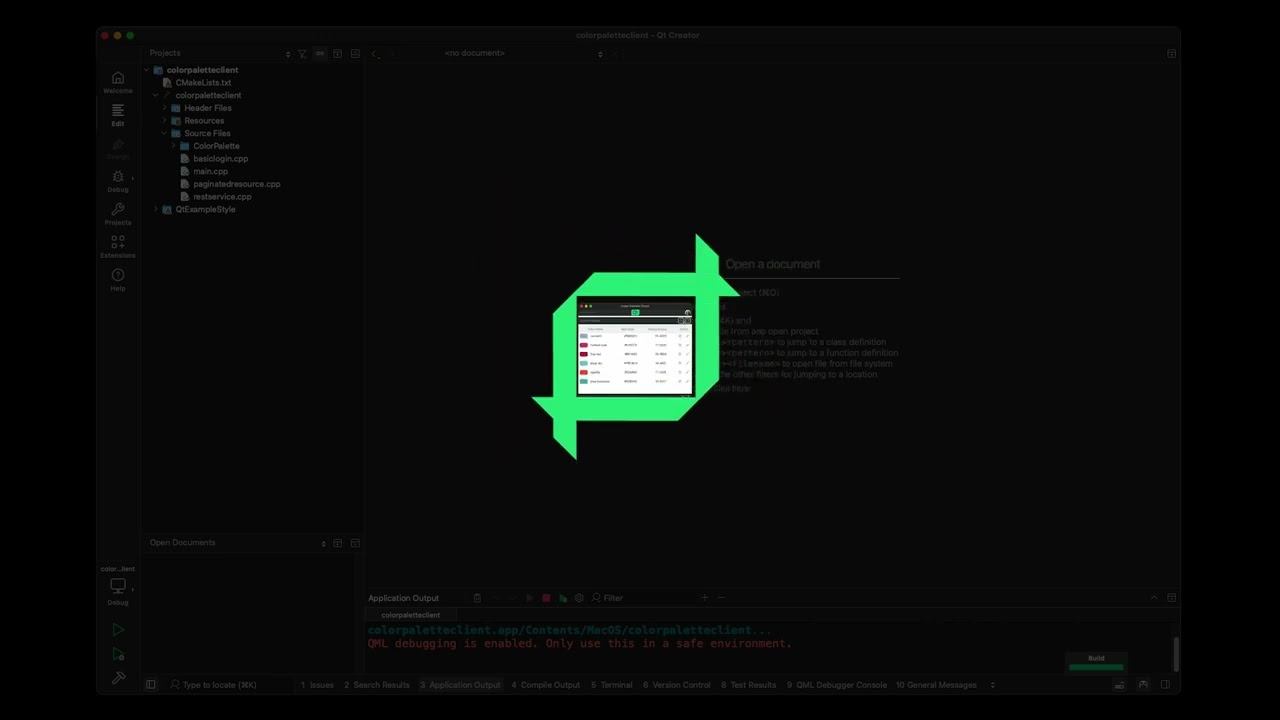Split the Projects panel view

coord(338,54)
